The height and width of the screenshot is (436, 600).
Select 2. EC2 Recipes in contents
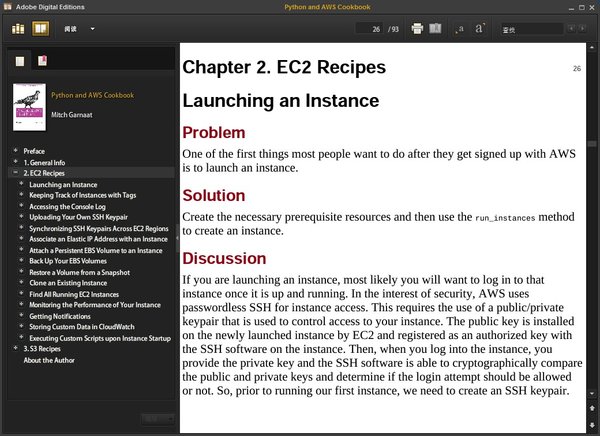click(44, 173)
